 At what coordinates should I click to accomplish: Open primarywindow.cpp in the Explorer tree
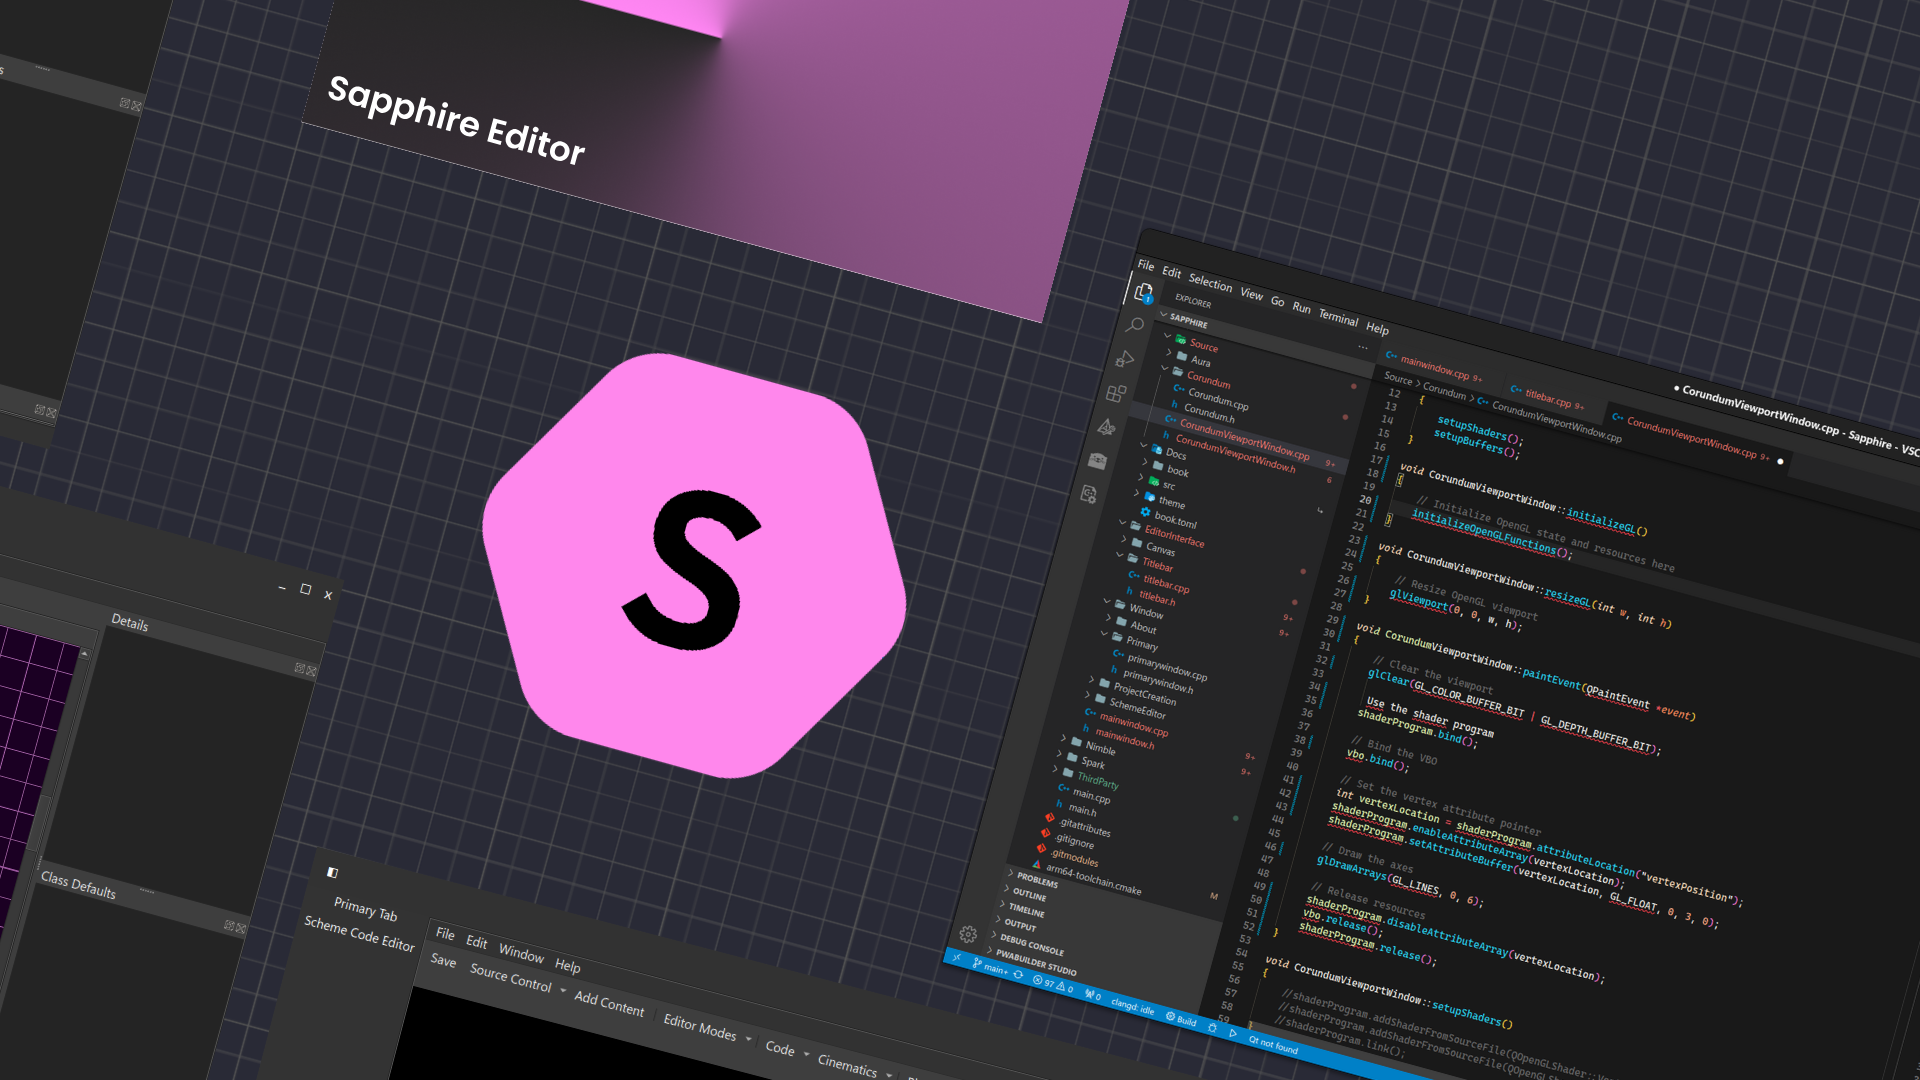(x=1166, y=667)
